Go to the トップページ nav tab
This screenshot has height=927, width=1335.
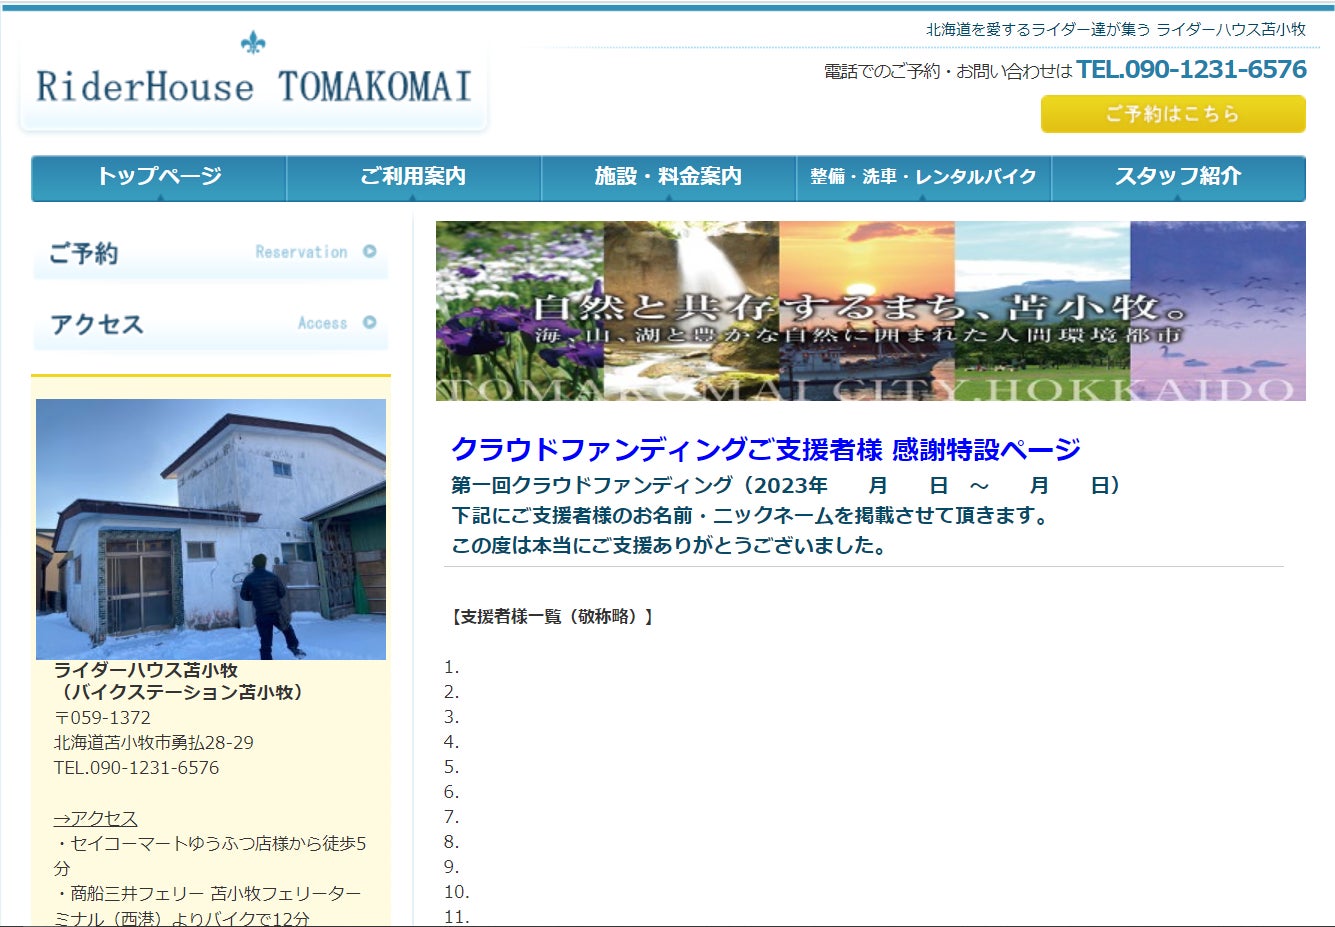(x=159, y=177)
